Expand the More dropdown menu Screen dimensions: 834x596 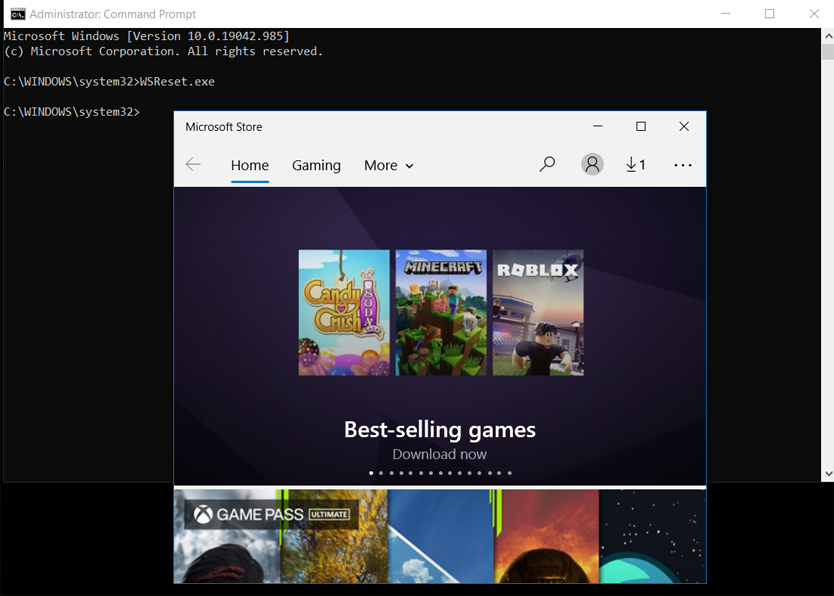tap(389, 165)
